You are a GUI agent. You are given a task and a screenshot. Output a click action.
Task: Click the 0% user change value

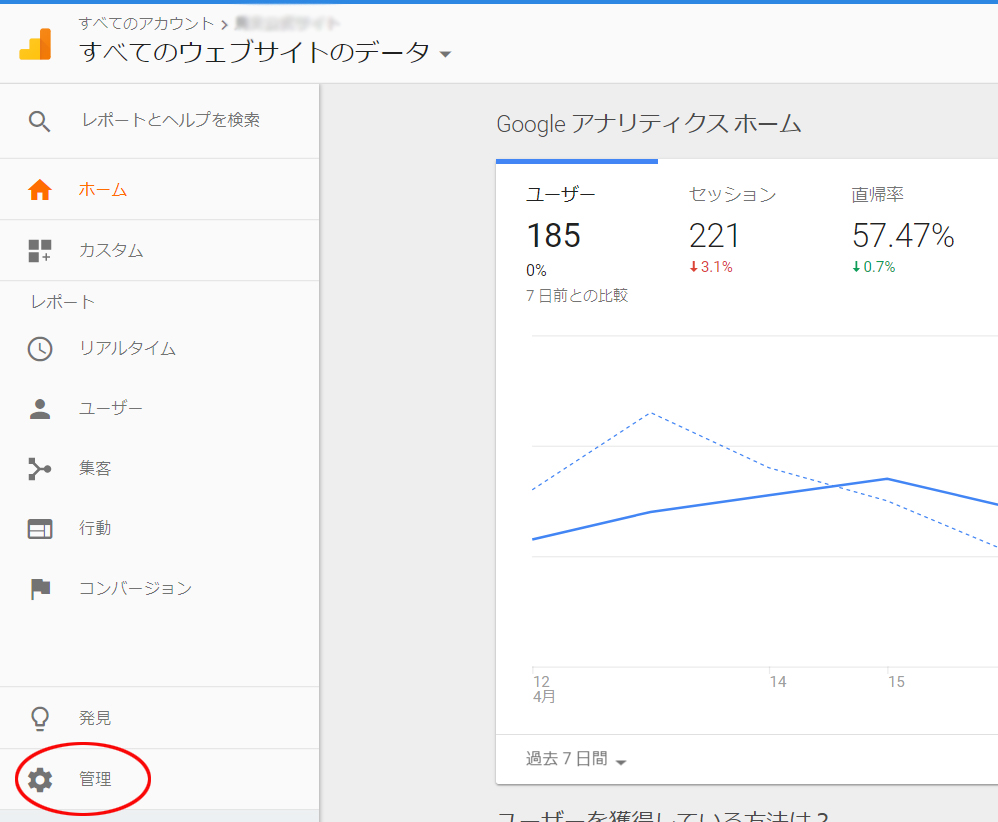click(536, 271)
